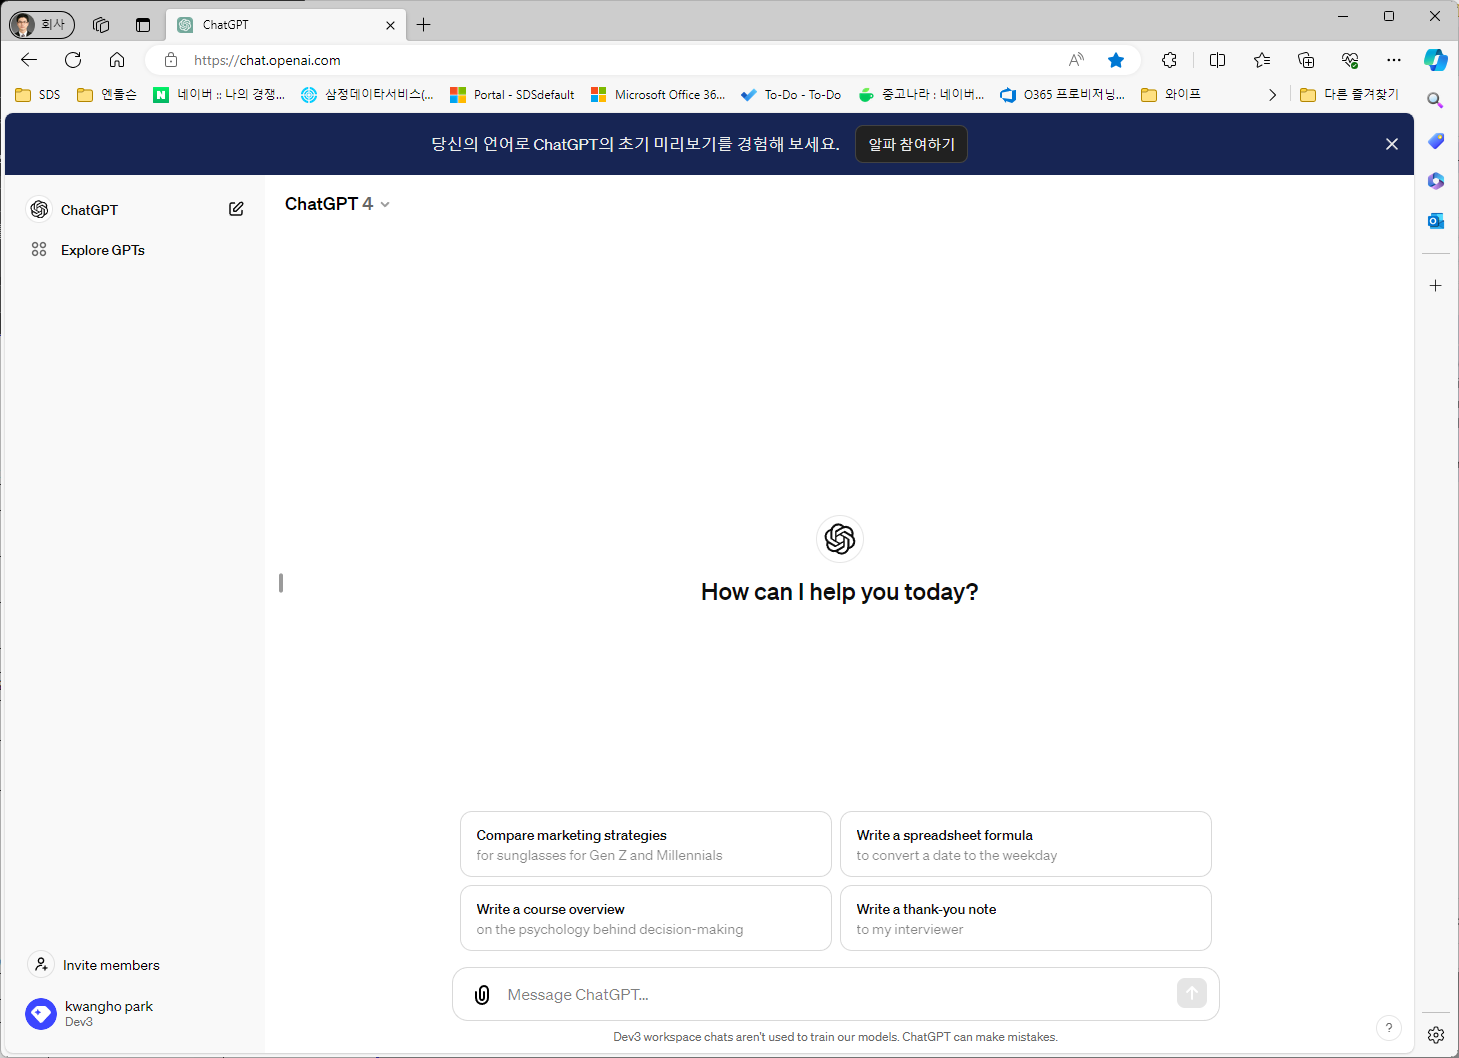1459x1058 pixels.
Task: Open the Read aloud icon in address bar
Action: (x=1076, y=60)
